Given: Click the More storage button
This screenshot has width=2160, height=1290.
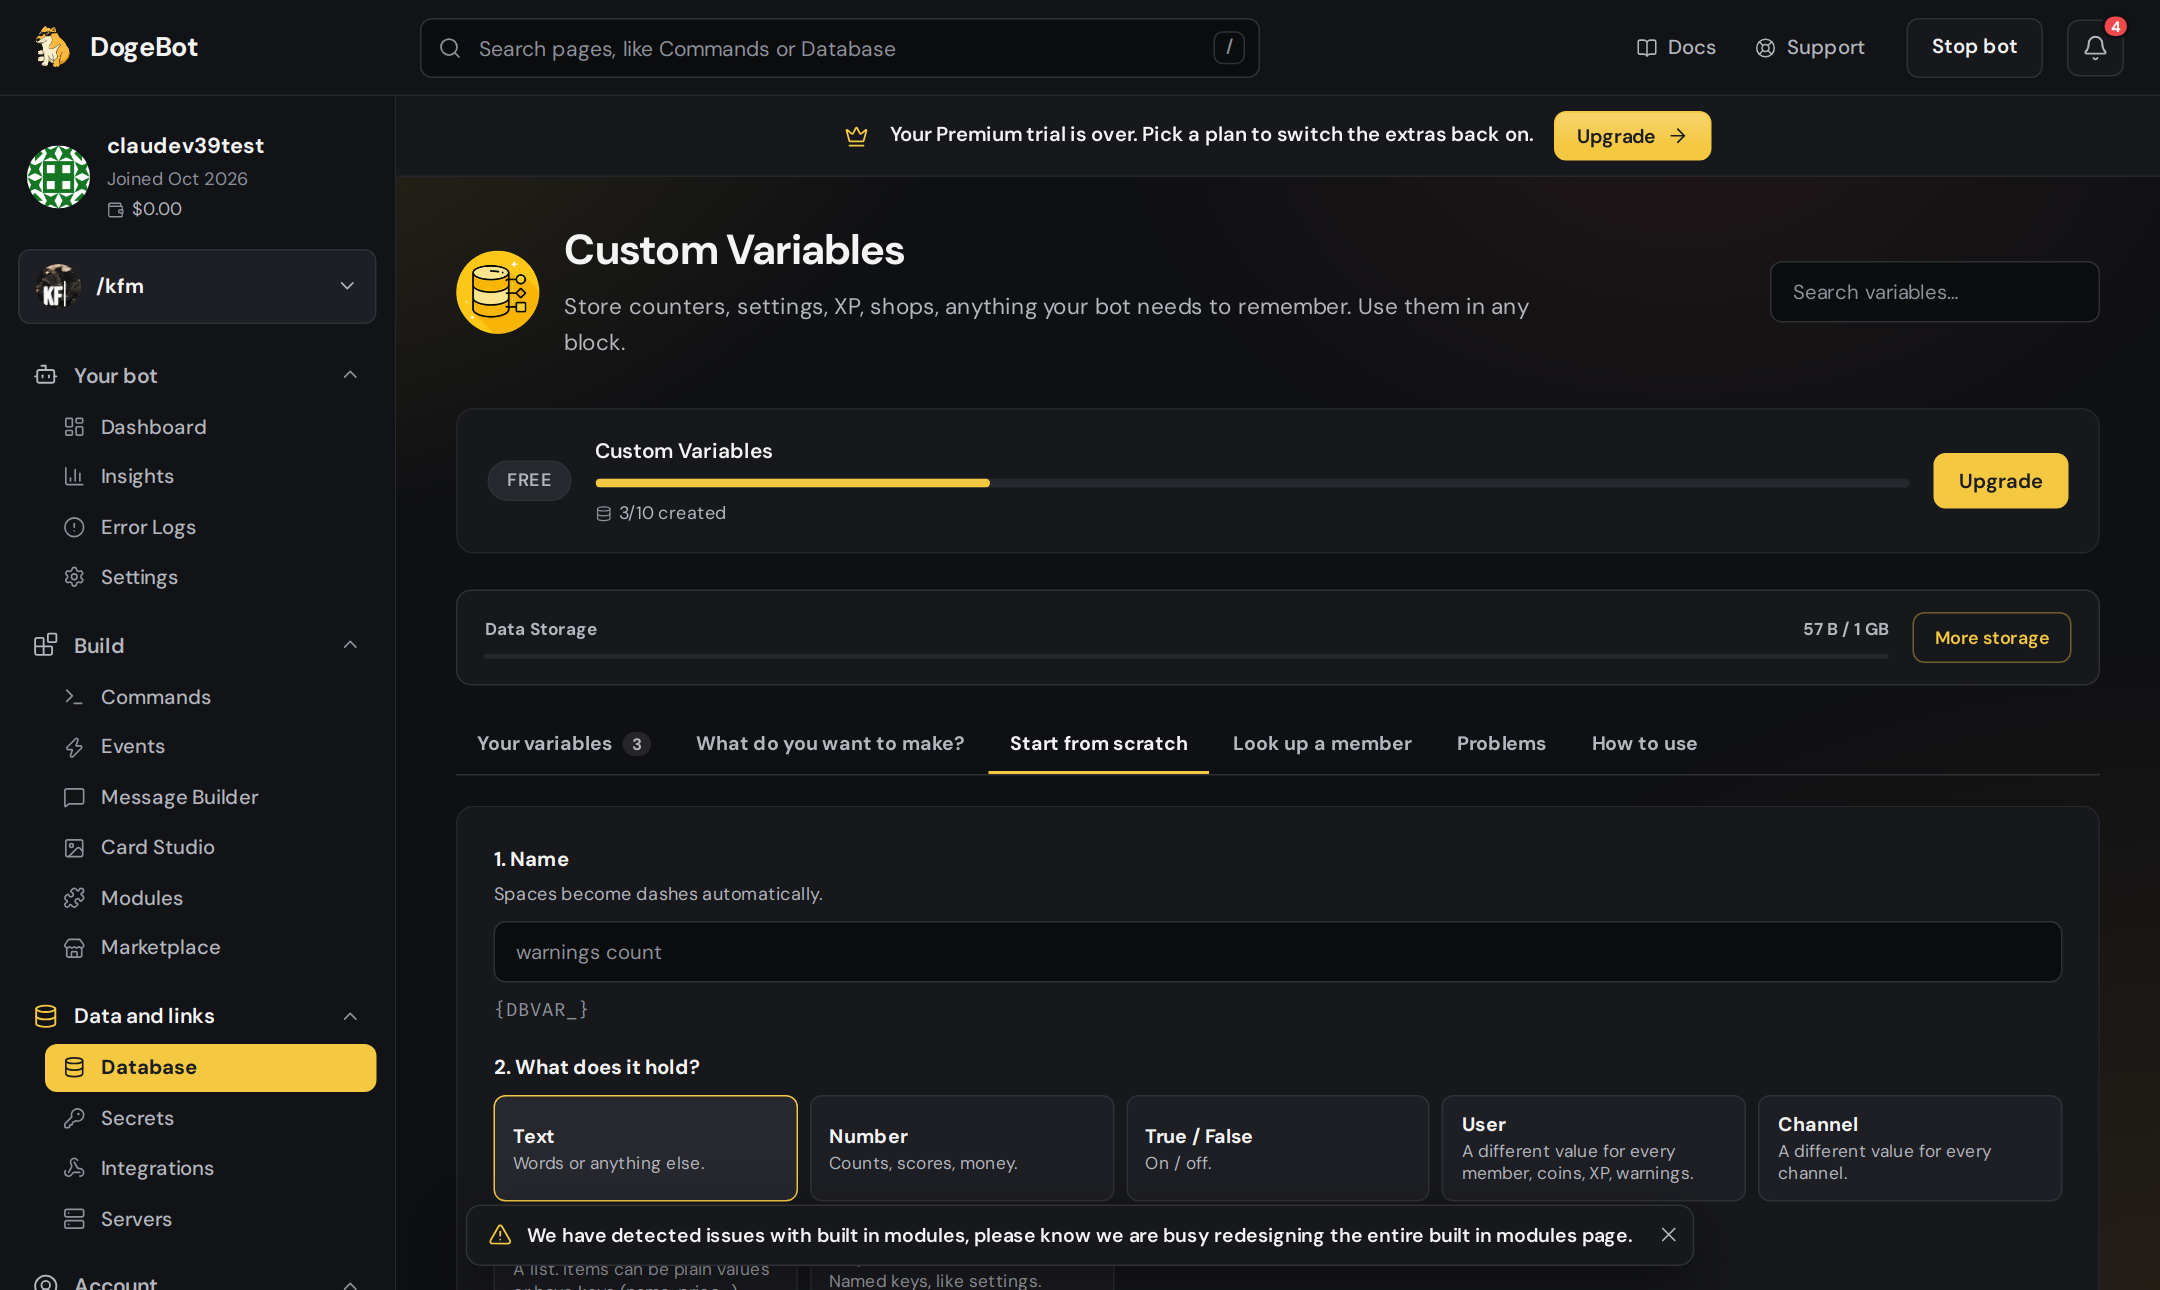Looking at the screenshot, I should pyautogui.click(x=1991, y=637).
